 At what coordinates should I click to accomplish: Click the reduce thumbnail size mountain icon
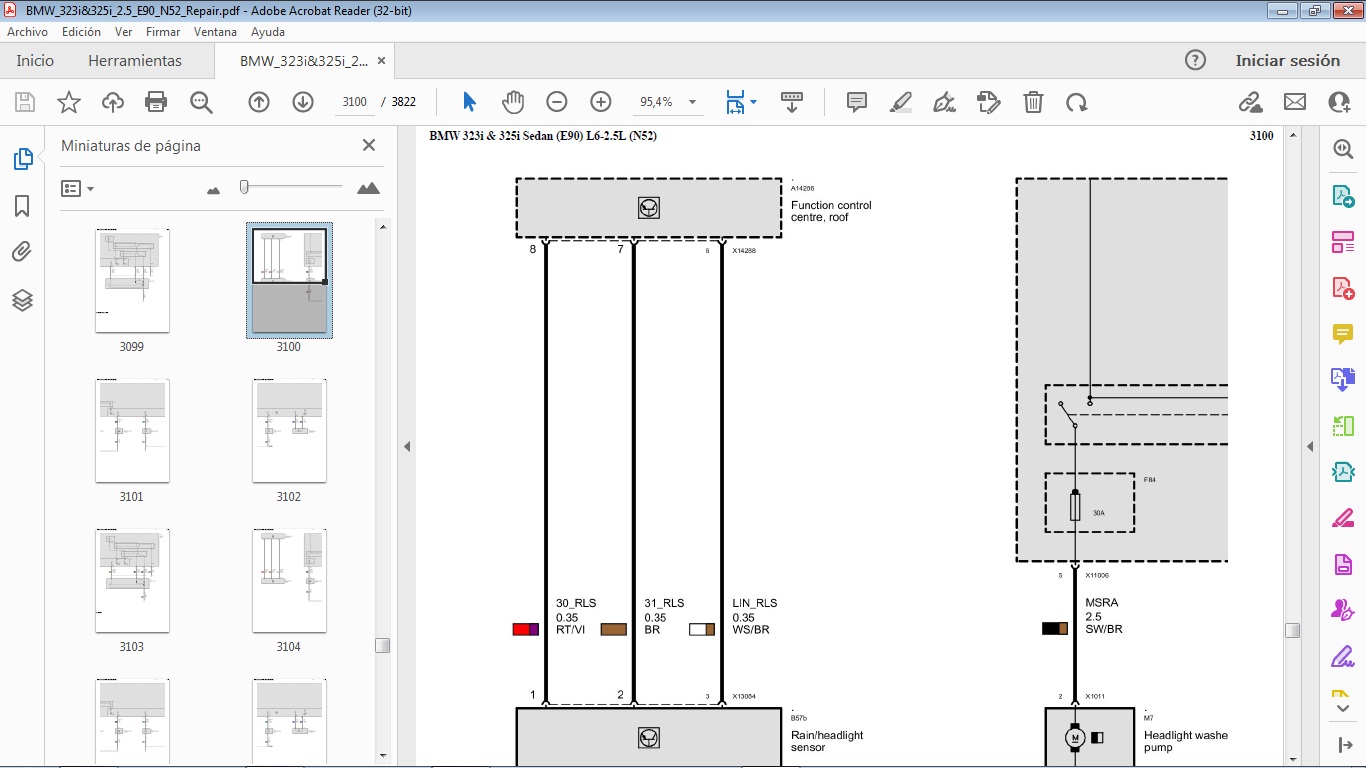(x=213, y=189)
